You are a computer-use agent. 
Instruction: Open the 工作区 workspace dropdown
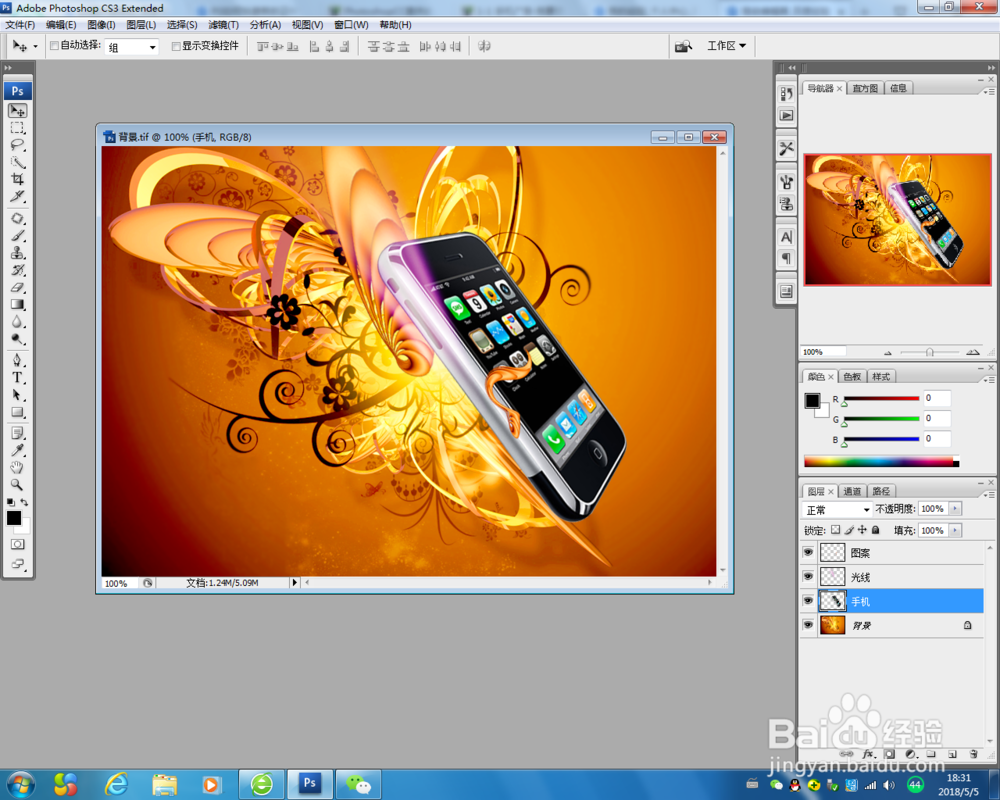pyautogui.click(x=726, y=46)
